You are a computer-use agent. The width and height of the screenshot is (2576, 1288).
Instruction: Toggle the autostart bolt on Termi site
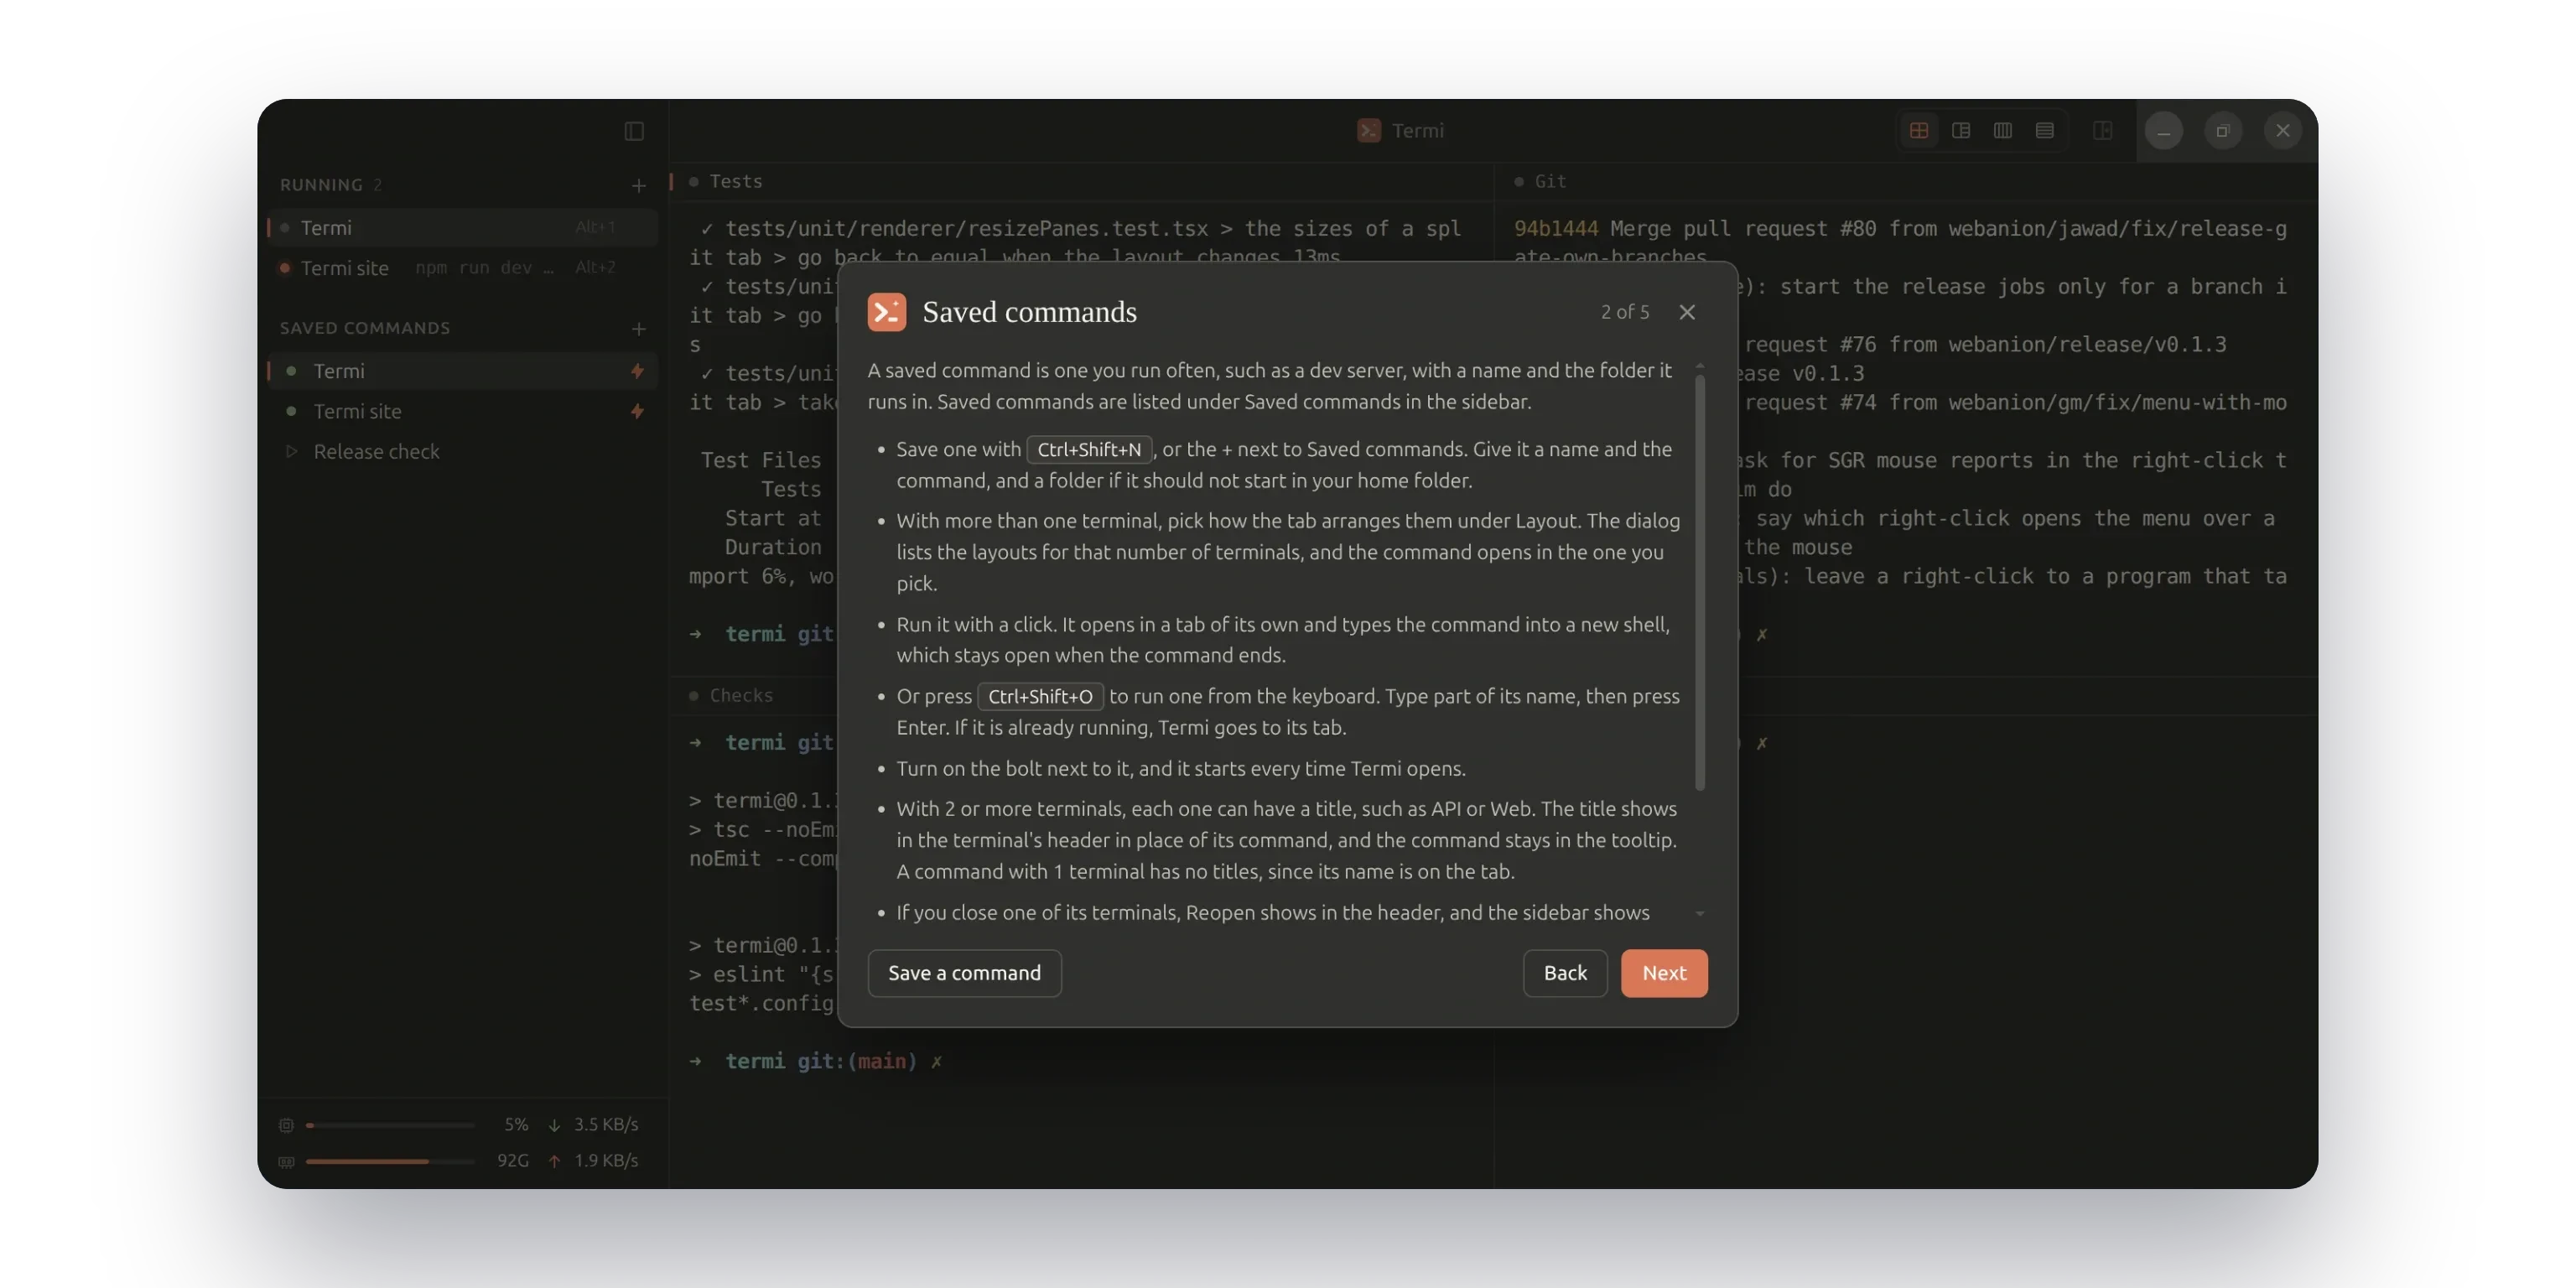(637, 411)
